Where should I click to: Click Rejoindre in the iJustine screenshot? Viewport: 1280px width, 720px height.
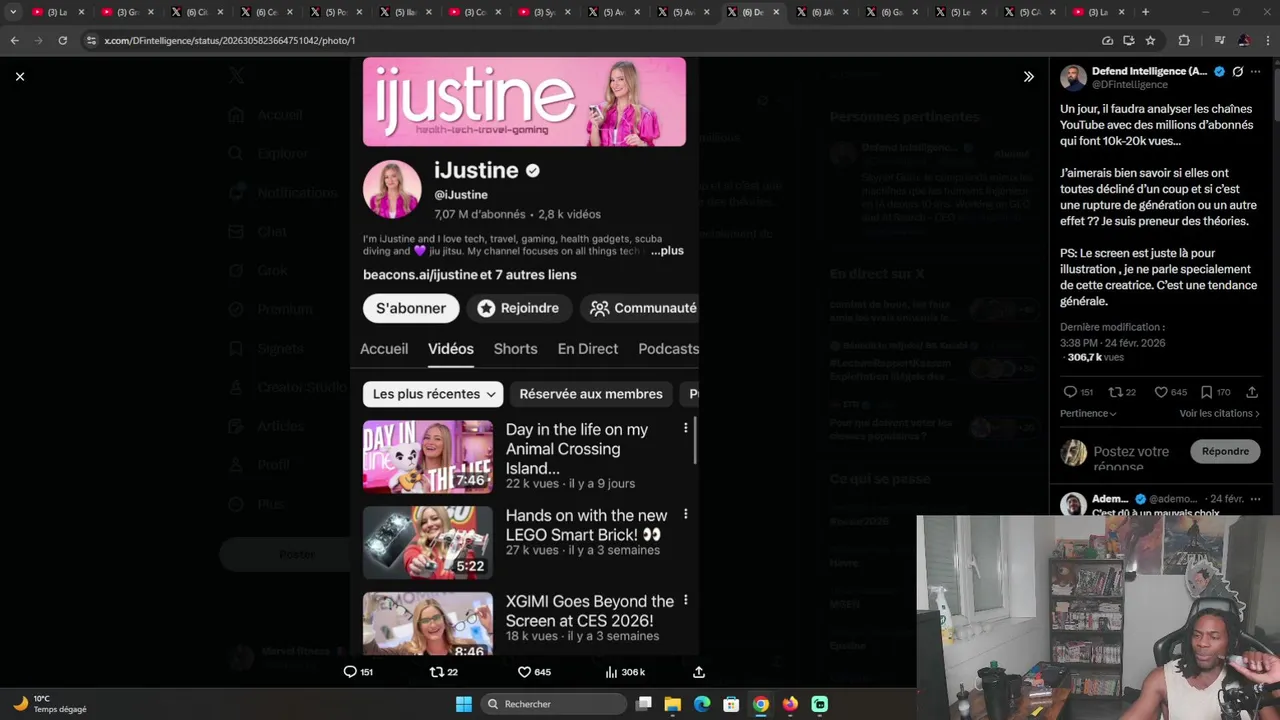coord(518,308)
